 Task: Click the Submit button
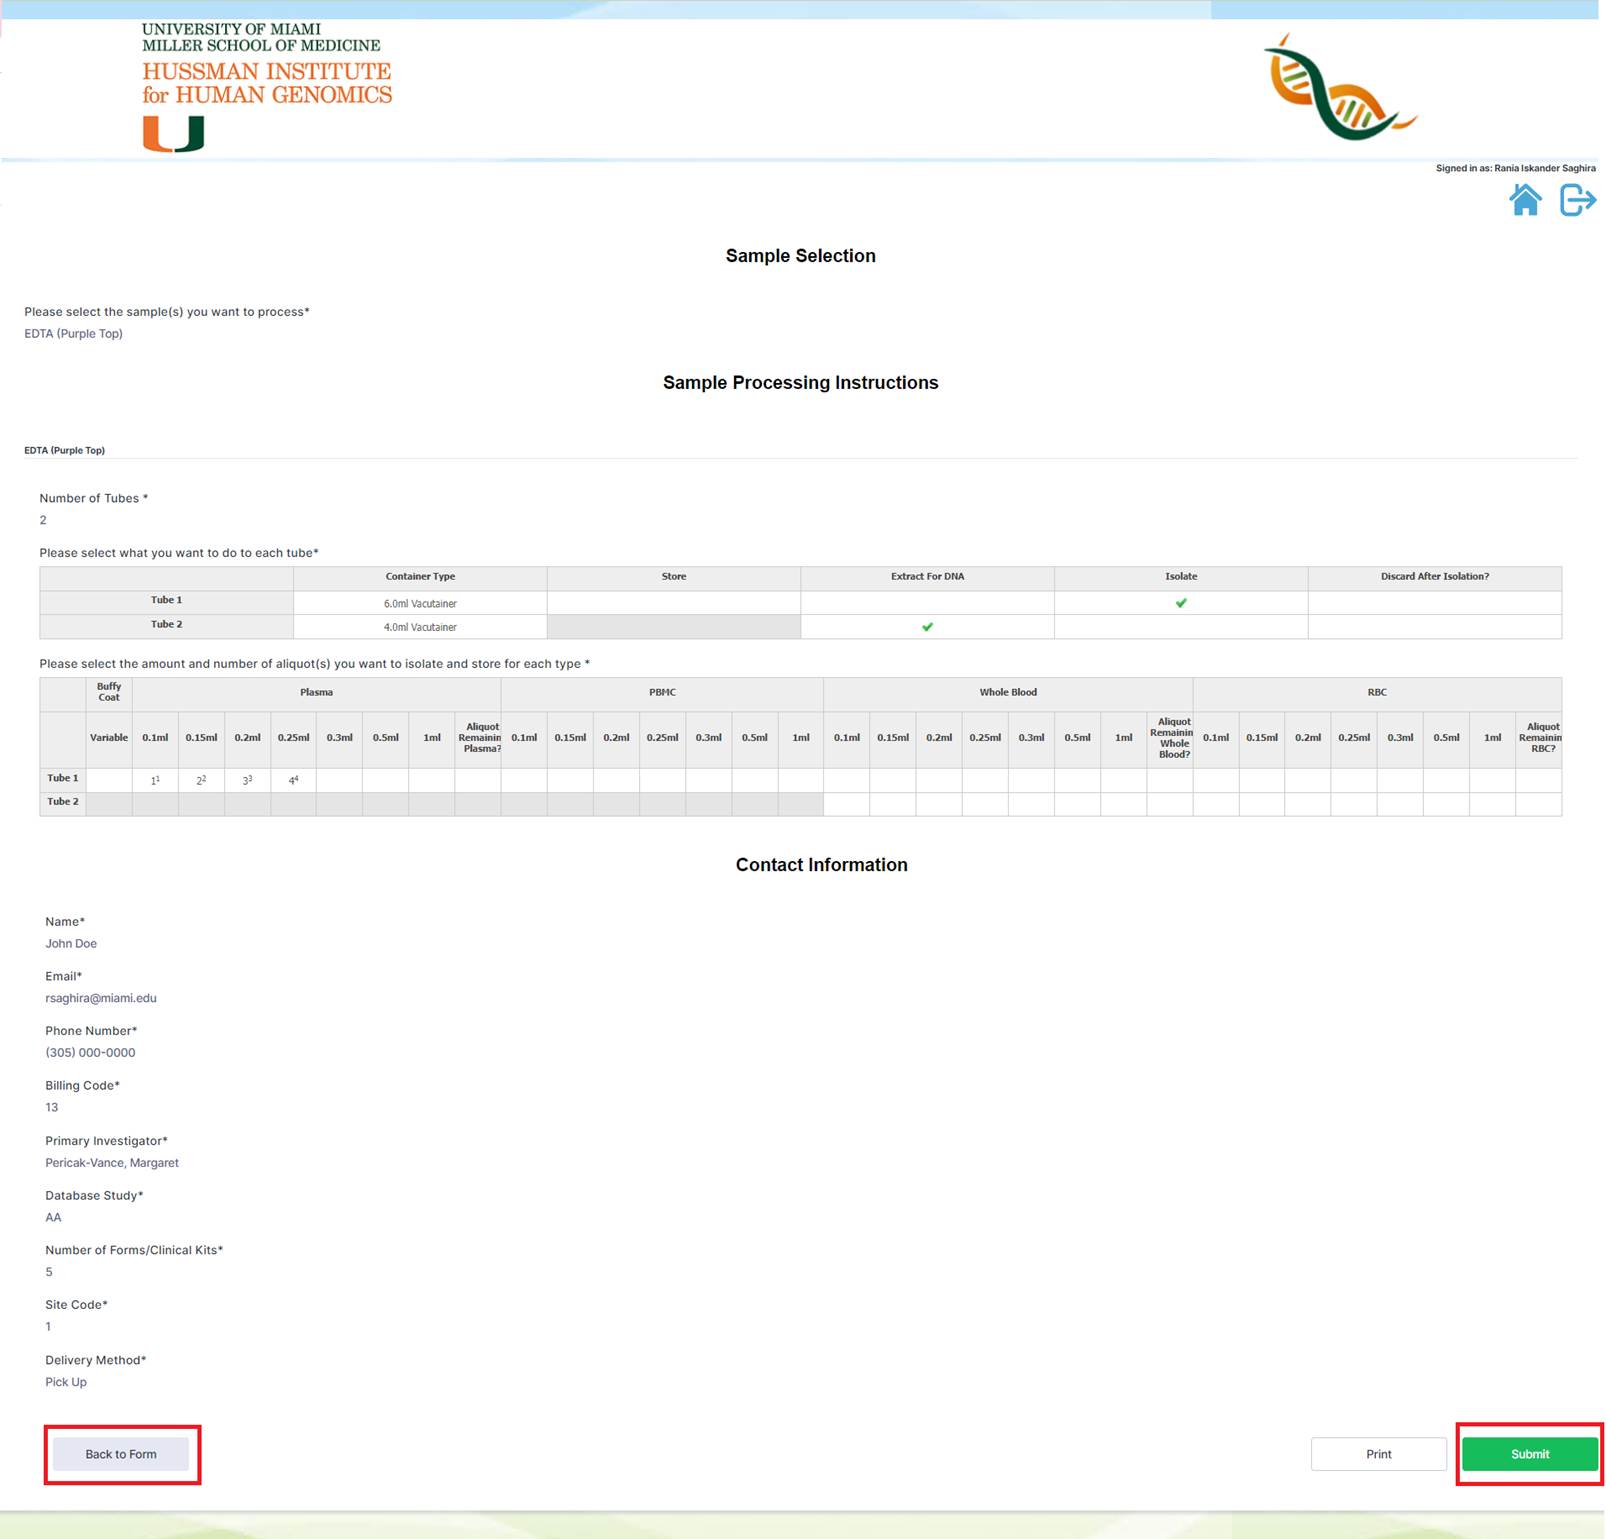[1529, 1454]
